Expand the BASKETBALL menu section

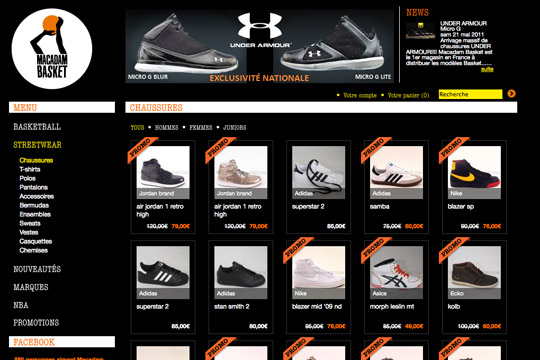[37, 127]
